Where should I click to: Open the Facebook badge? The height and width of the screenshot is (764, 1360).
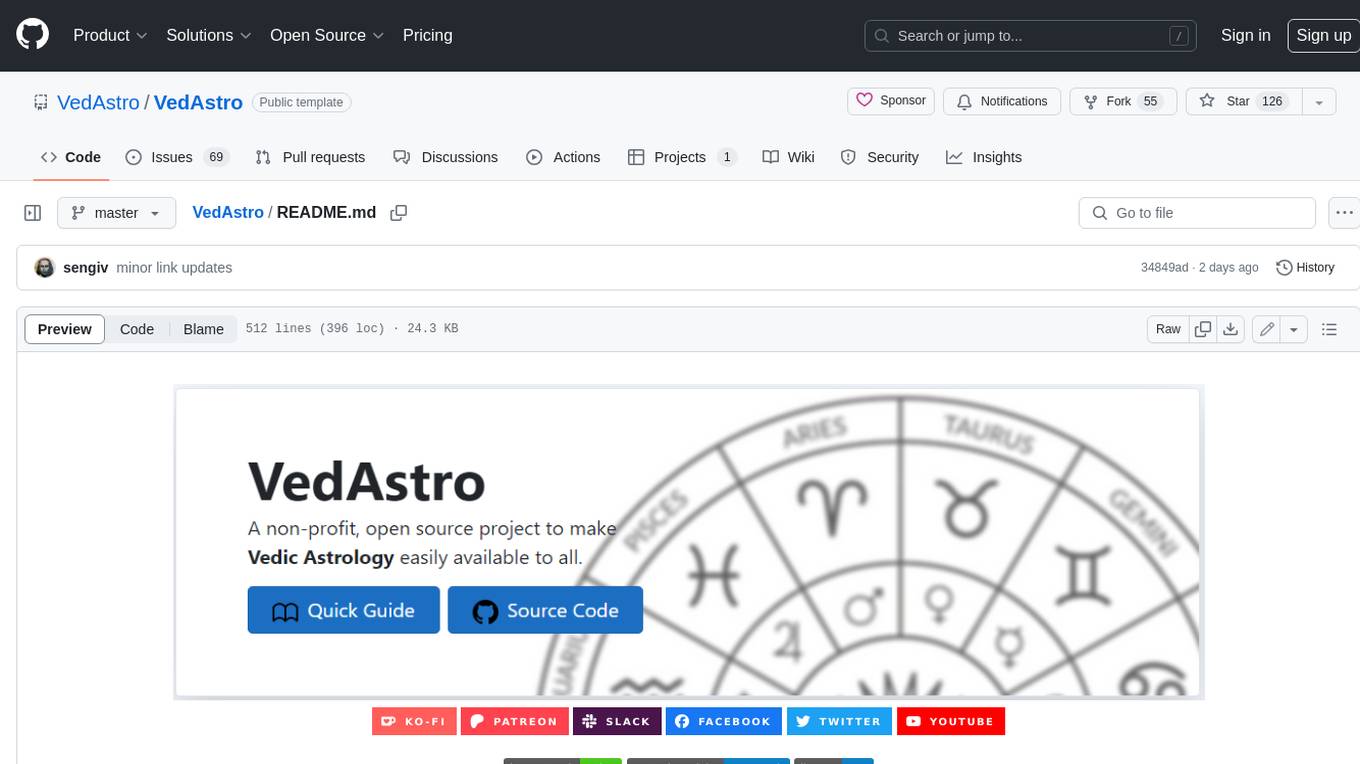pyautogui.click(x=724, y=721)
